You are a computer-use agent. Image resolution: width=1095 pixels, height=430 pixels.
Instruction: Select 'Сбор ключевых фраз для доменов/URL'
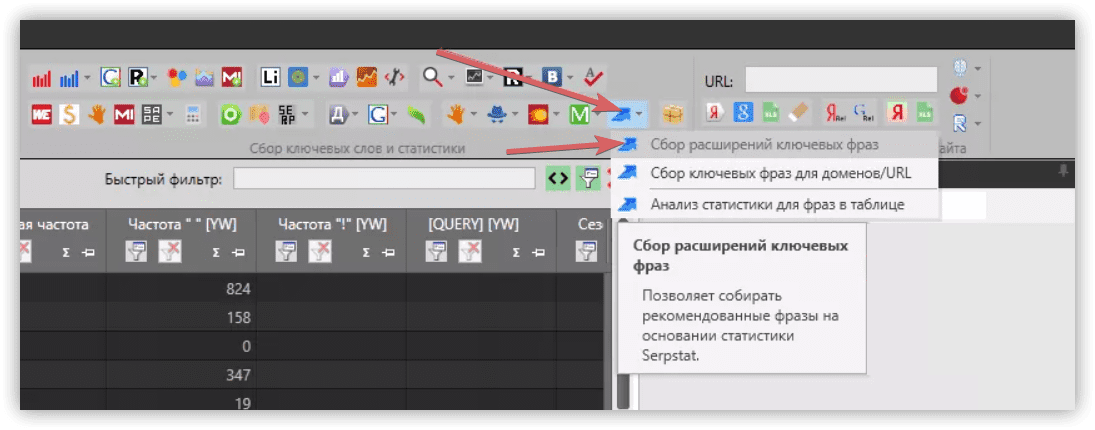[x=776, y=172]
